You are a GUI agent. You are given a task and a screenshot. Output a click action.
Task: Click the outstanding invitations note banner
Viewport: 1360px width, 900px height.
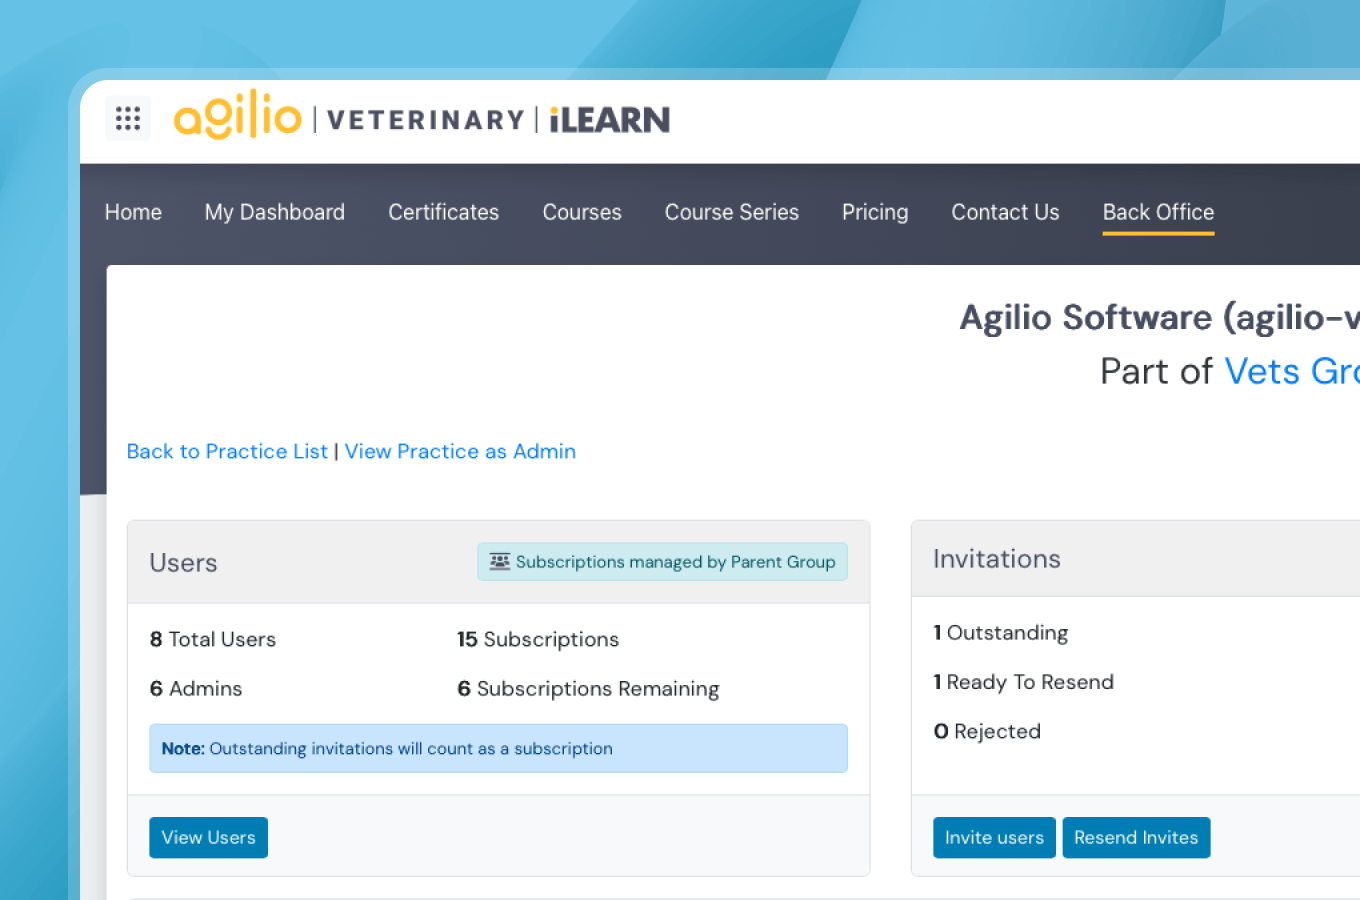coord(498,748)
